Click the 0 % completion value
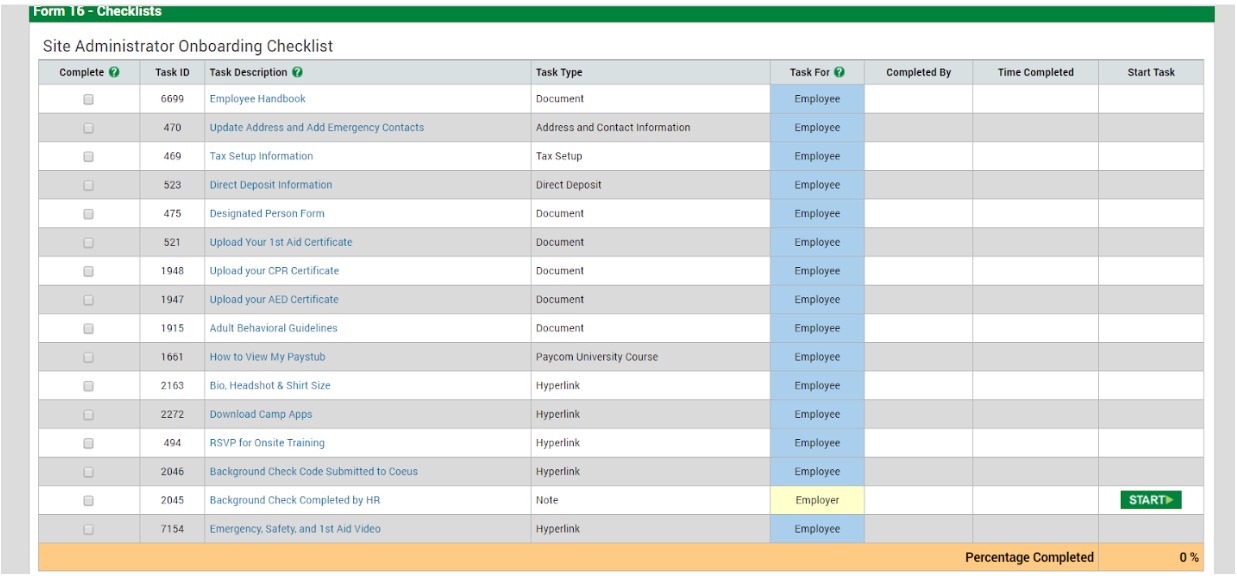 click(x=1189, y=557)
